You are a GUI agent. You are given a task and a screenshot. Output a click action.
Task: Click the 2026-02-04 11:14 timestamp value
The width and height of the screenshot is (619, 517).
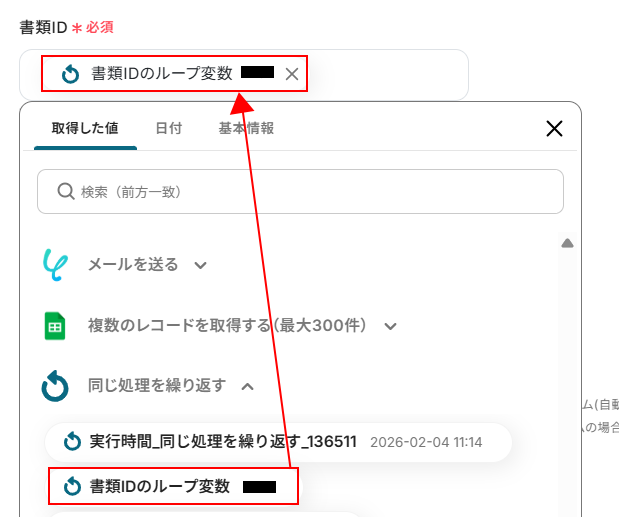[x=426, y=442]
